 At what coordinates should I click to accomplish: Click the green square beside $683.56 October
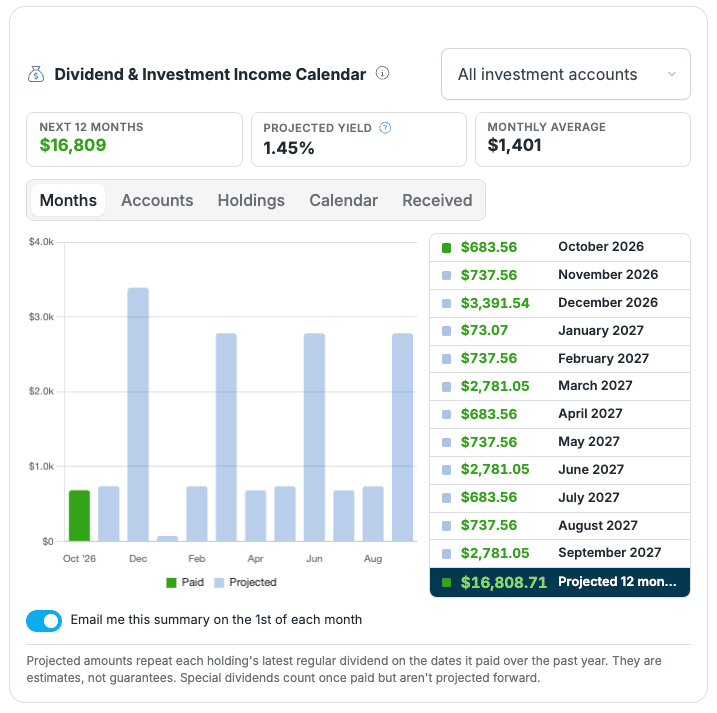point(446,248)
